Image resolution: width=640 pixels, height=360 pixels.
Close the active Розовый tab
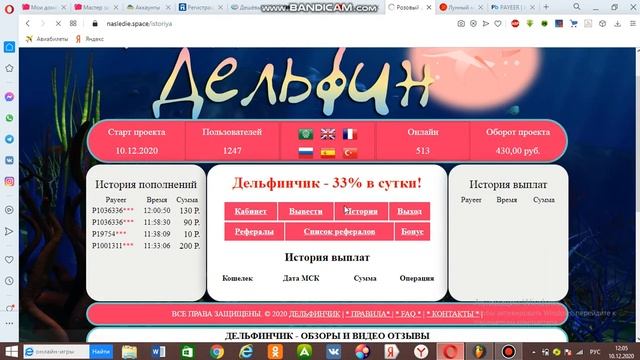(x=429, y=7)
